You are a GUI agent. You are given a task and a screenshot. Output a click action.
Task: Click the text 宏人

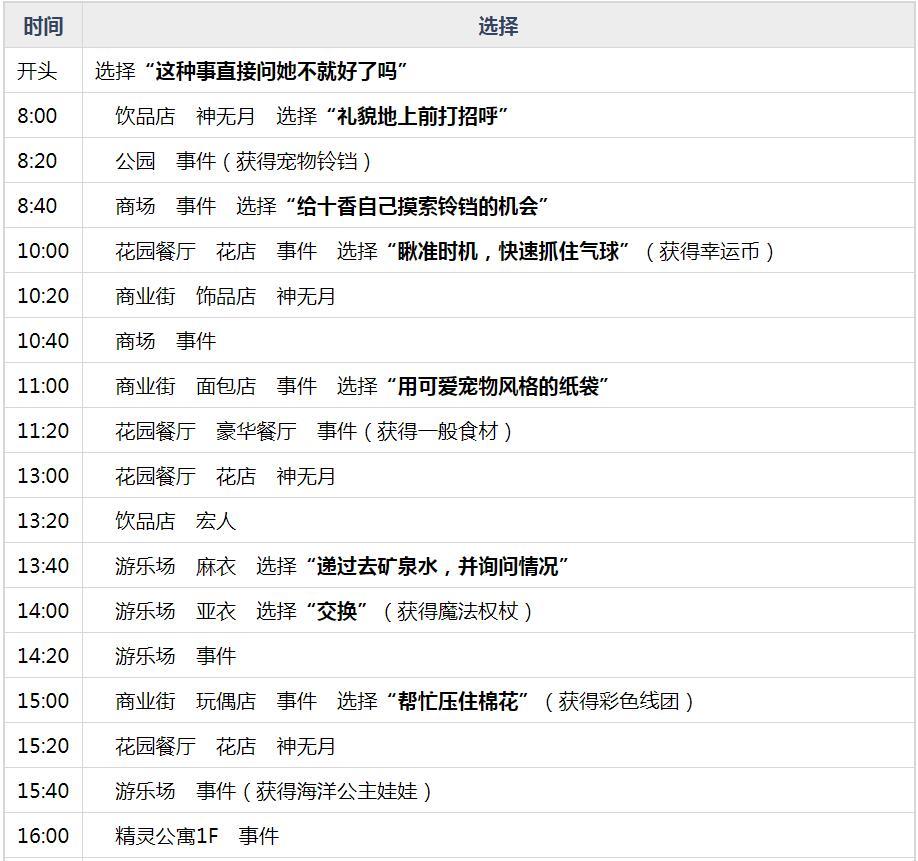point(216,521)
